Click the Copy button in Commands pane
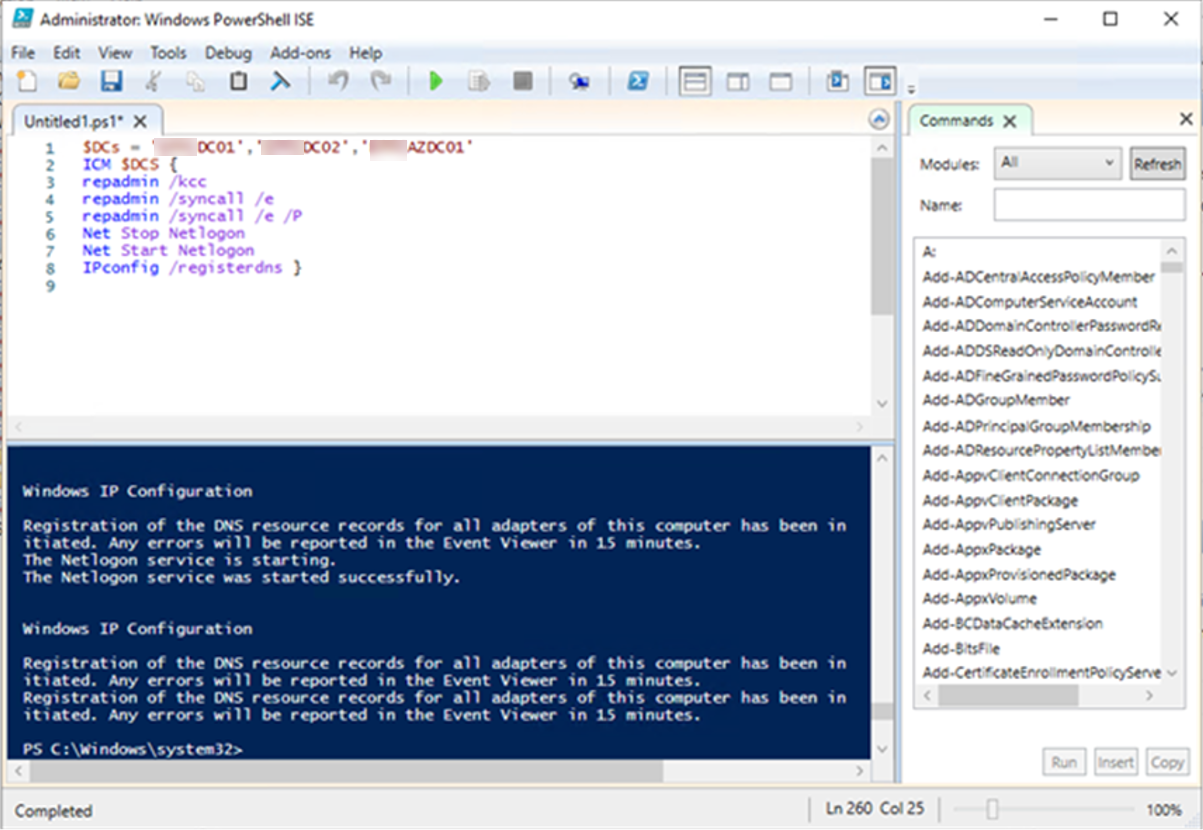 click(x=1167, y=762)
